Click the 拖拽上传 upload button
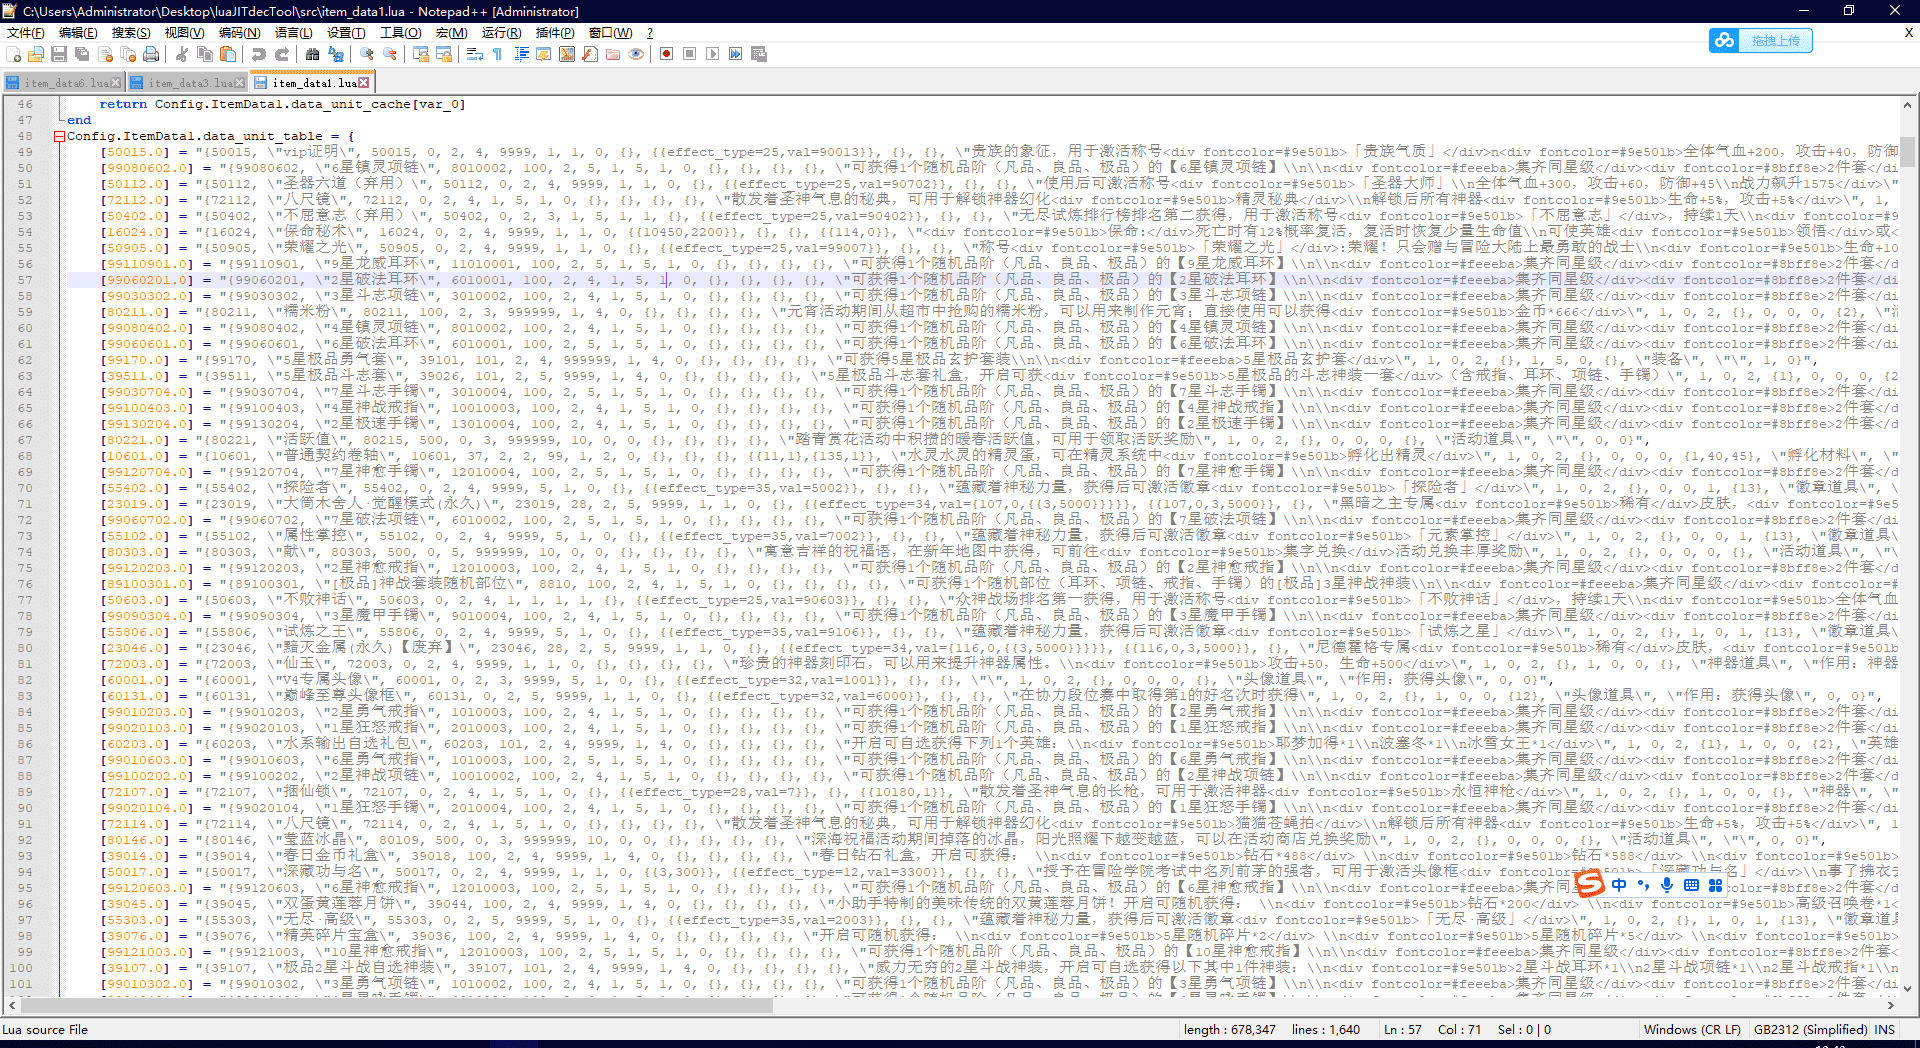Viewport: 1920px width, 1048px height. 1761,40
